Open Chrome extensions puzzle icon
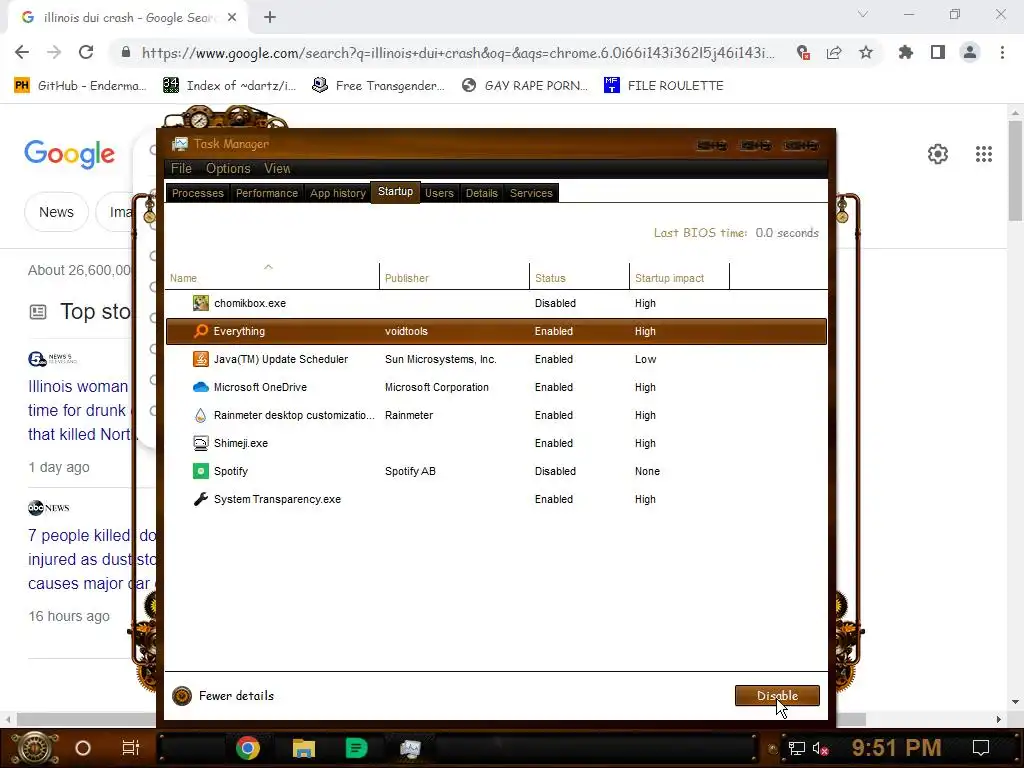 906,52
